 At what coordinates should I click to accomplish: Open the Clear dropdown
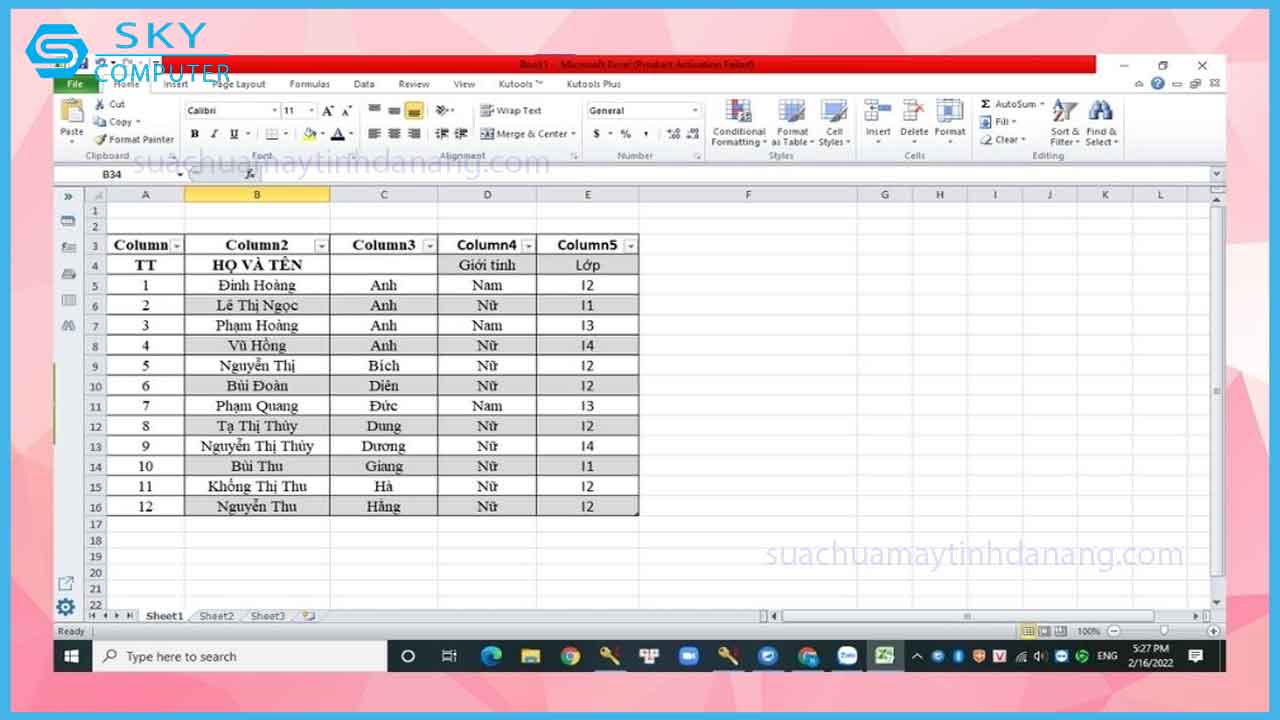click(x=1003, y=140)
